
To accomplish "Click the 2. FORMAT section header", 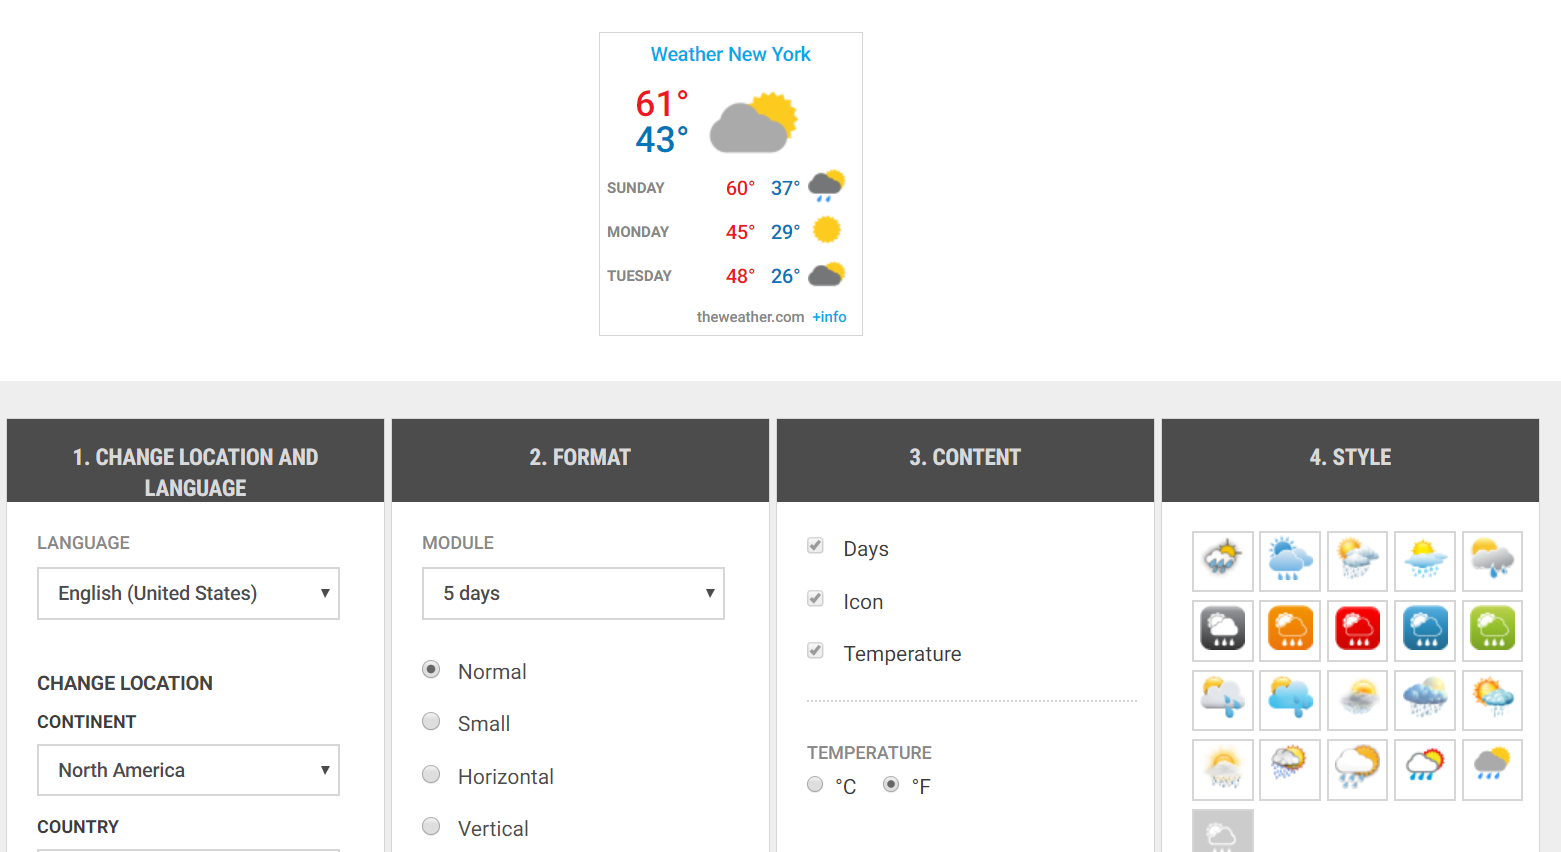I will coord(580,460).
